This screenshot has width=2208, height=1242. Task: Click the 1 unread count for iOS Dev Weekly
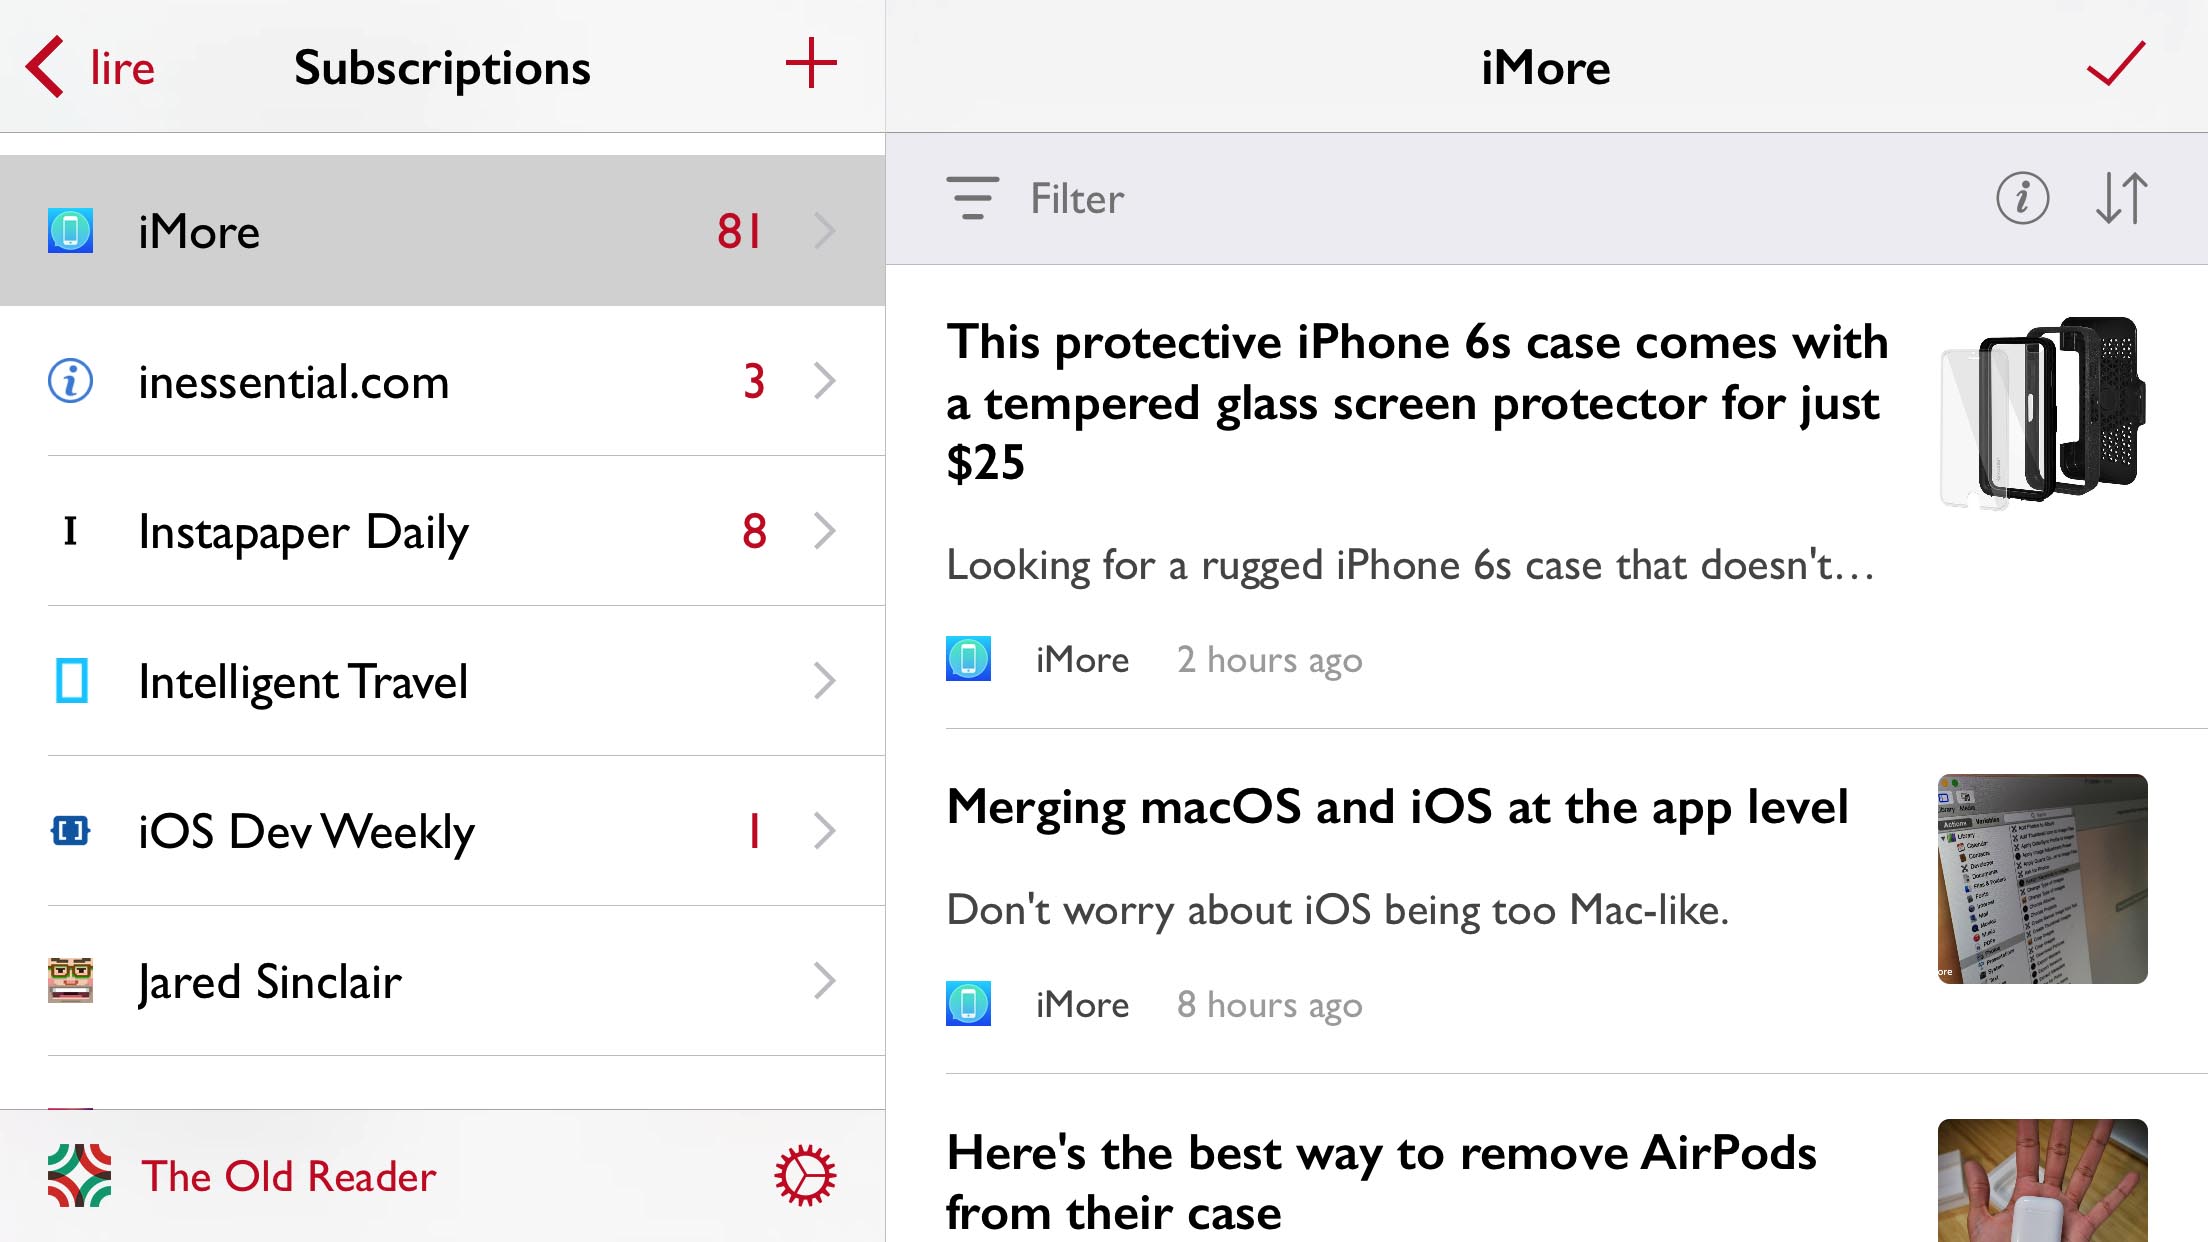(x=755, y=831)
